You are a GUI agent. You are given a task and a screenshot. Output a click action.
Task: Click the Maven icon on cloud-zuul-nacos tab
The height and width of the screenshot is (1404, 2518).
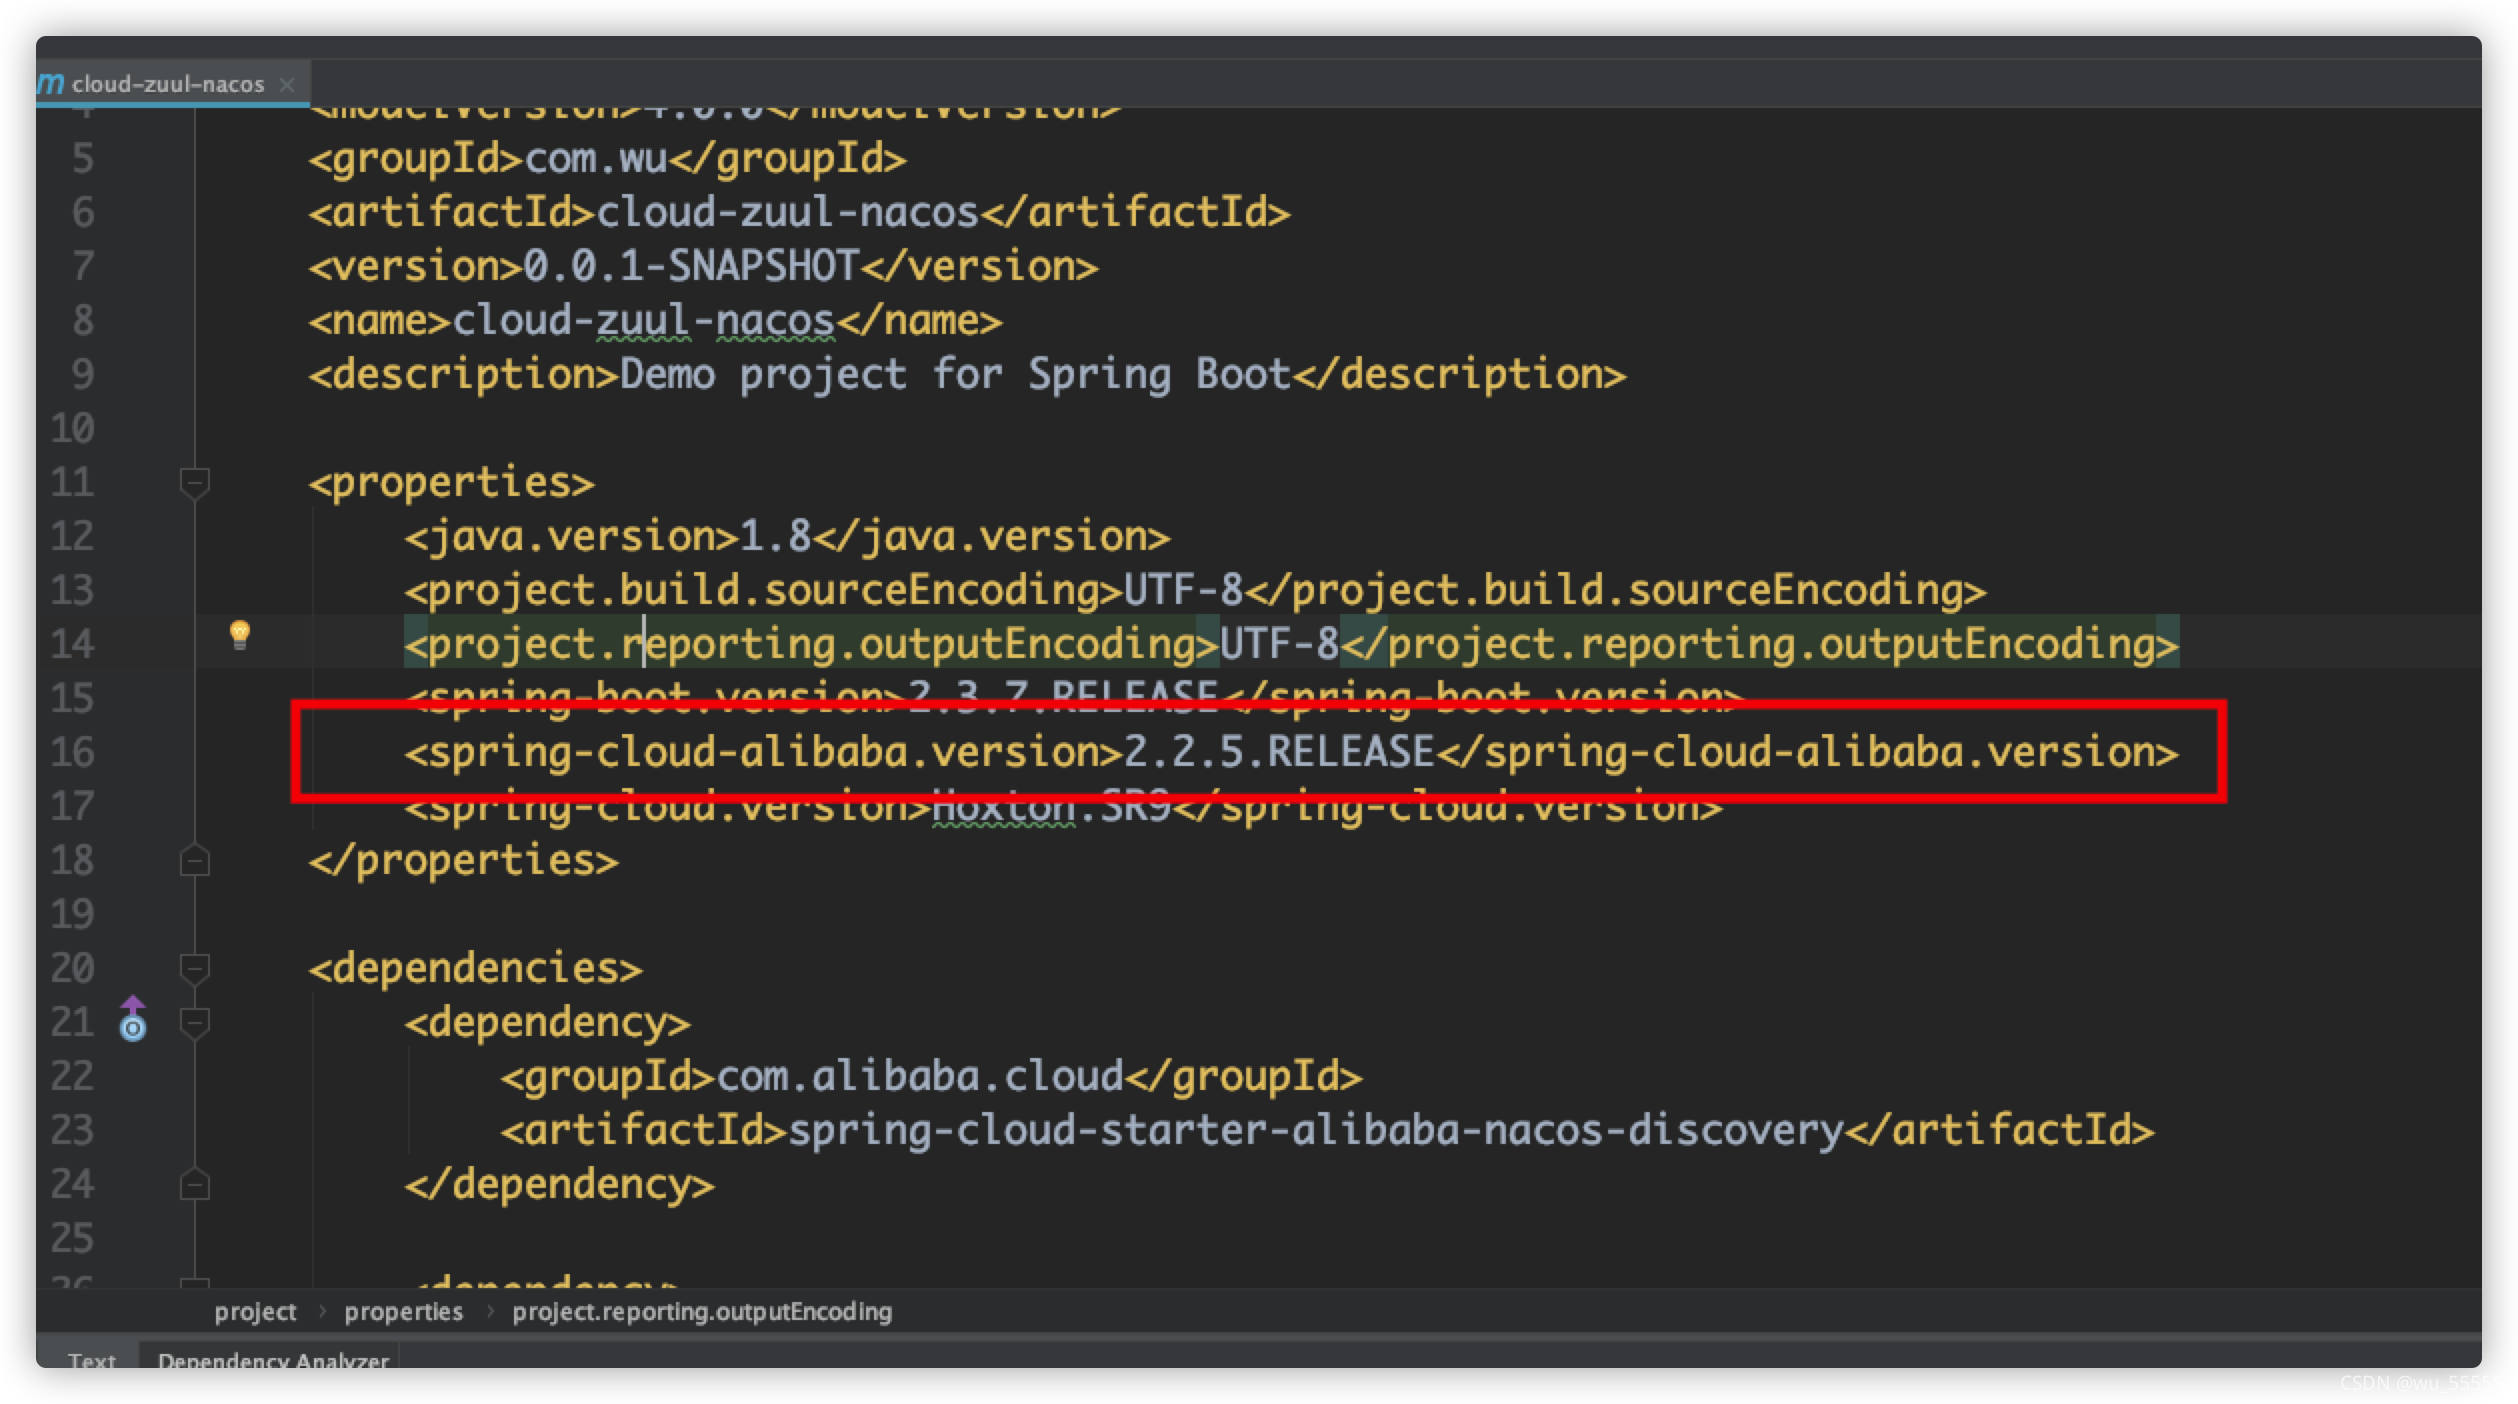click(51, 83)
